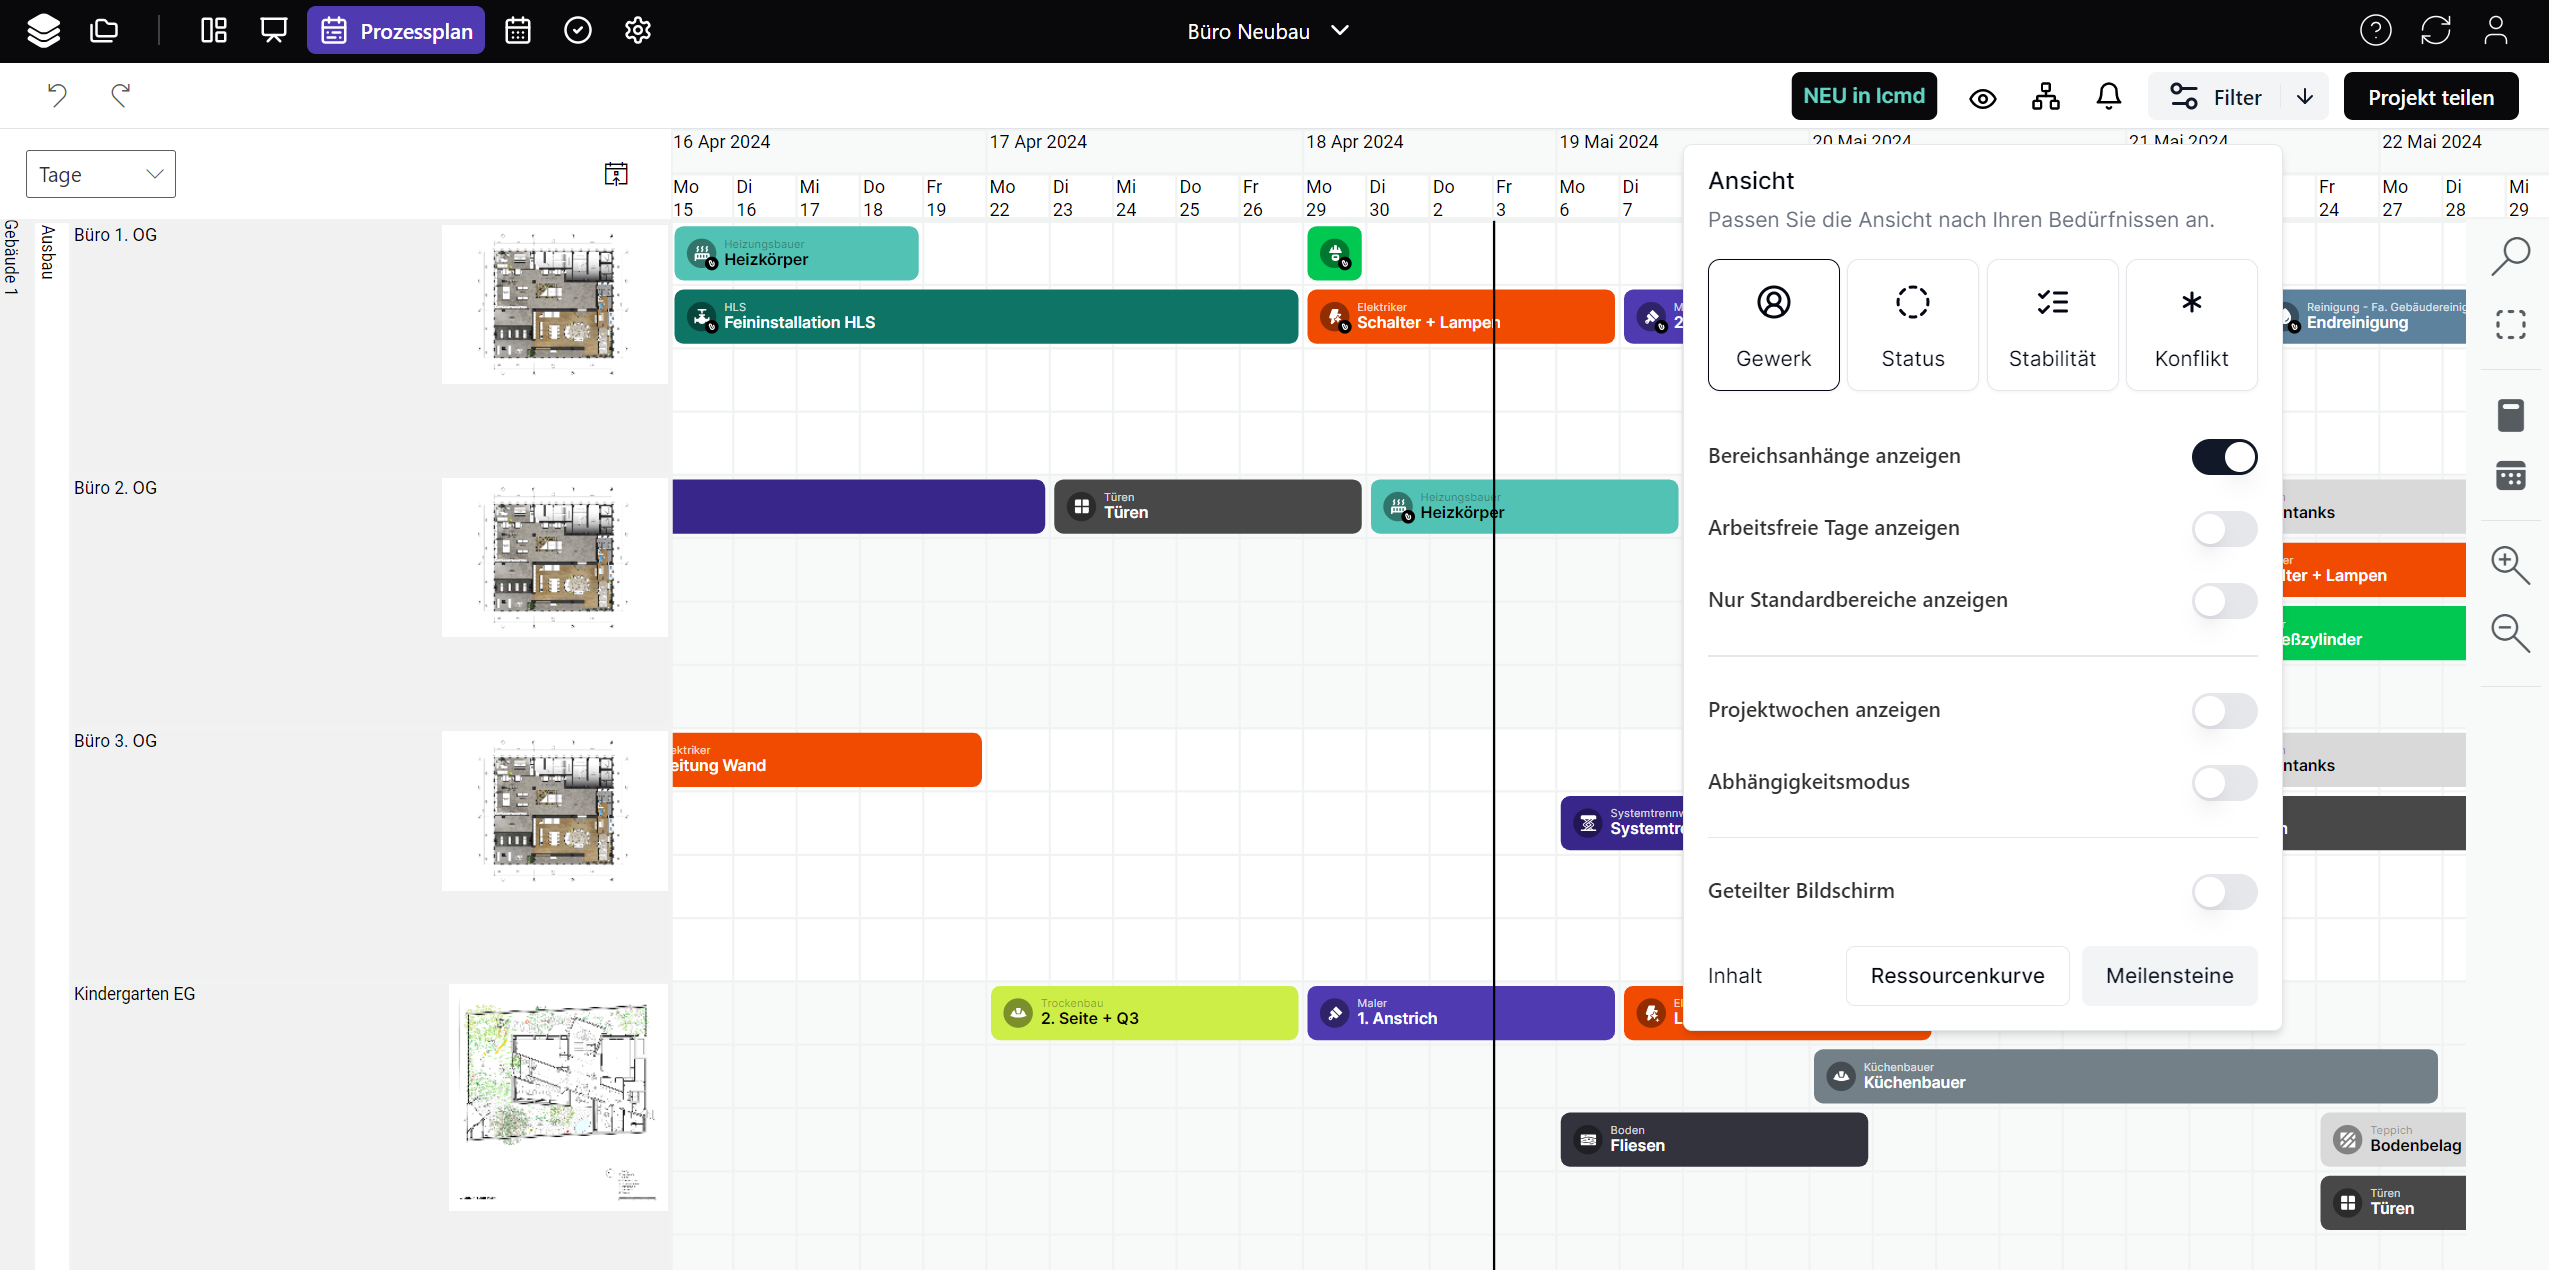Click the redo arrow icon
The width and height of the screenshot is (2549, 1270).
(121, 95)
